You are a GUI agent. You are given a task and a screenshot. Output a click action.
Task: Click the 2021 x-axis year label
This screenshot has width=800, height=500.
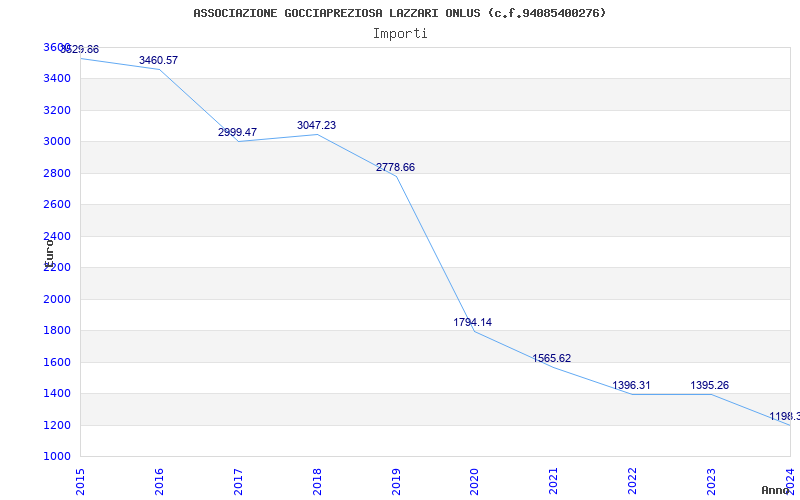point(554,482)
